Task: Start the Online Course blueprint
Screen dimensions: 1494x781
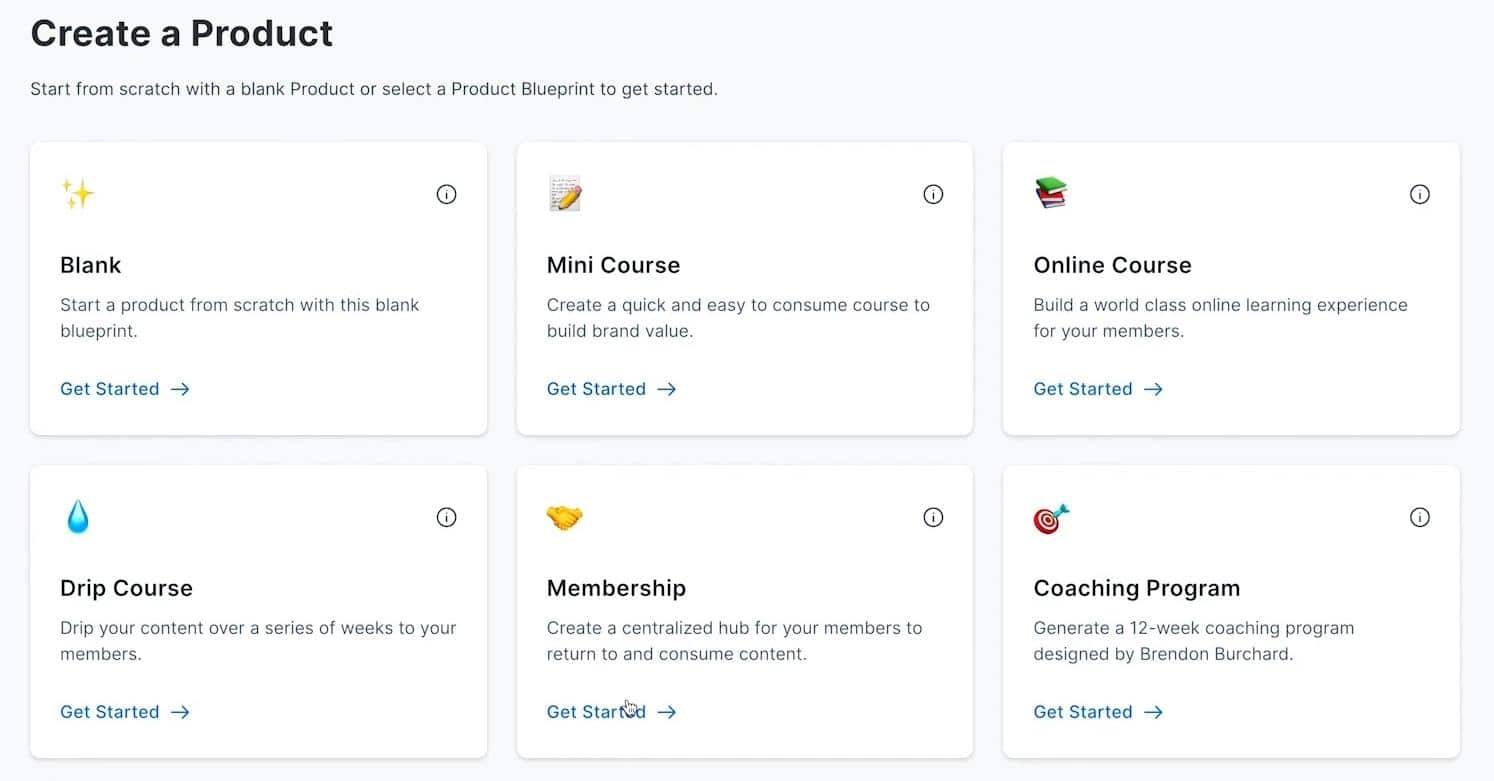Action: [x=1097, y=389]
